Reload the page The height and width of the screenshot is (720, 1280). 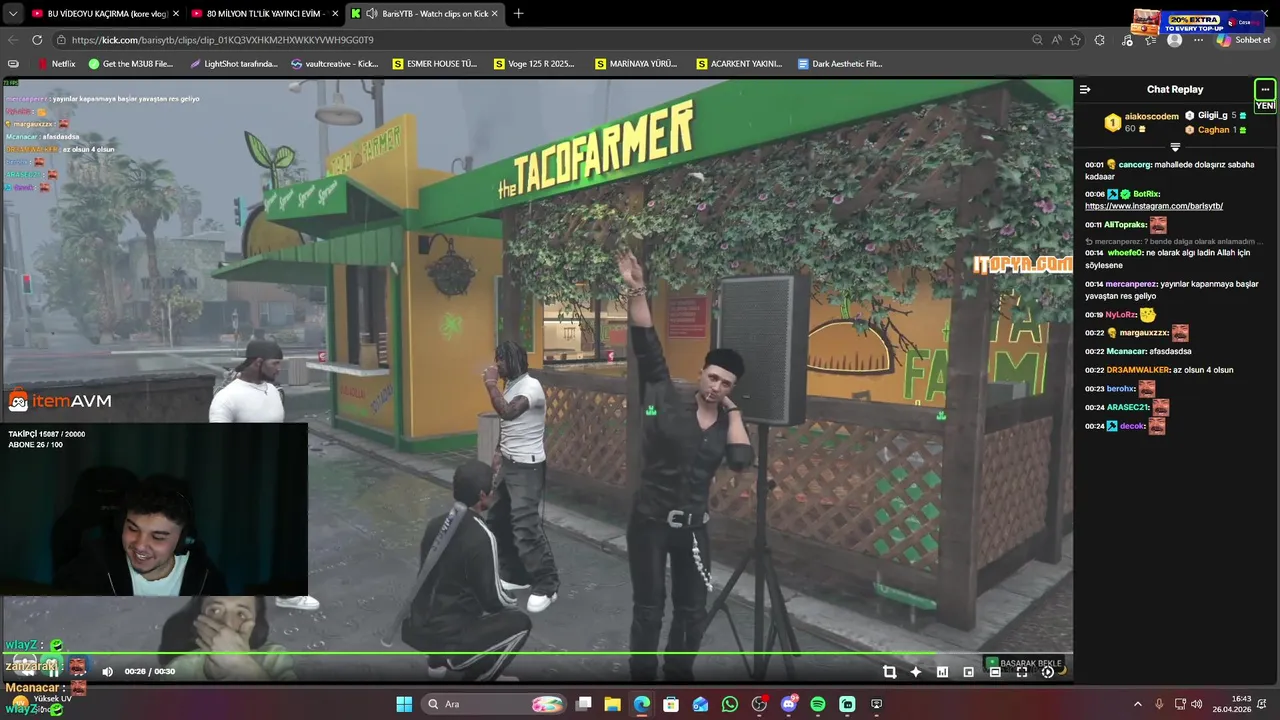tap(37, 40)
